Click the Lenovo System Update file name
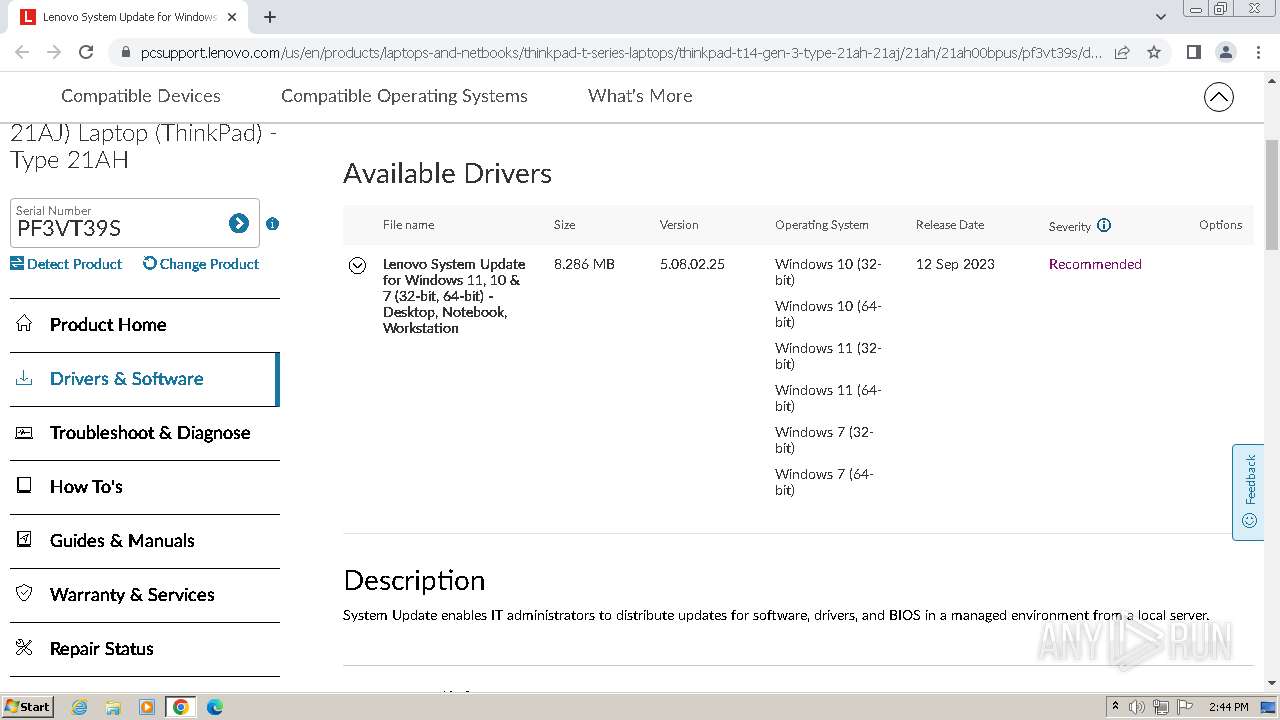Screen dimensions: 1280x720 pos(454,296)
